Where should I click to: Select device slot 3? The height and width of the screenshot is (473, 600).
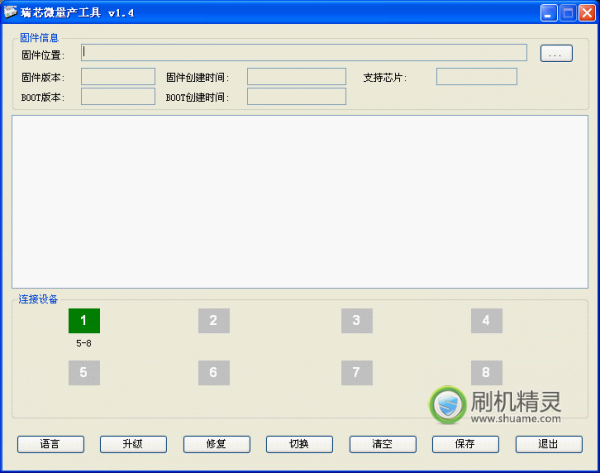coord(357,320)
